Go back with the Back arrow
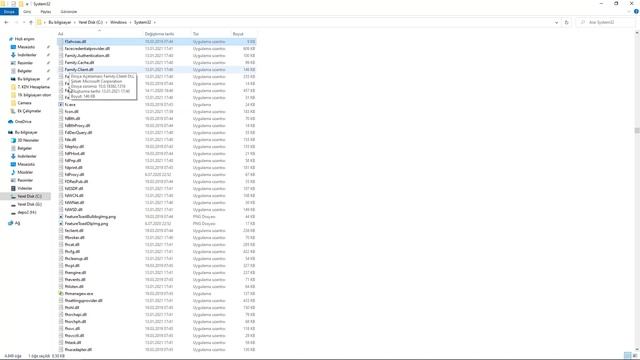The image size is (640, 360). coord(6,22)
